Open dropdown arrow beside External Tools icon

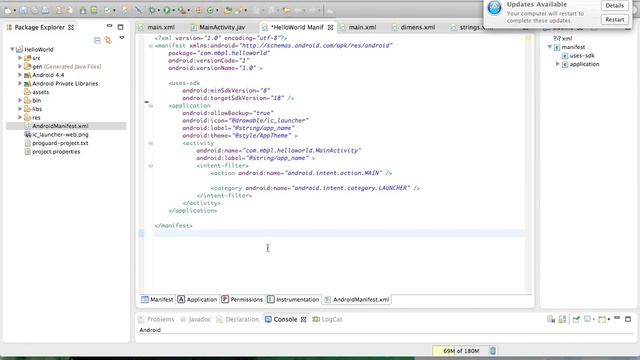[x=188, y=11]
